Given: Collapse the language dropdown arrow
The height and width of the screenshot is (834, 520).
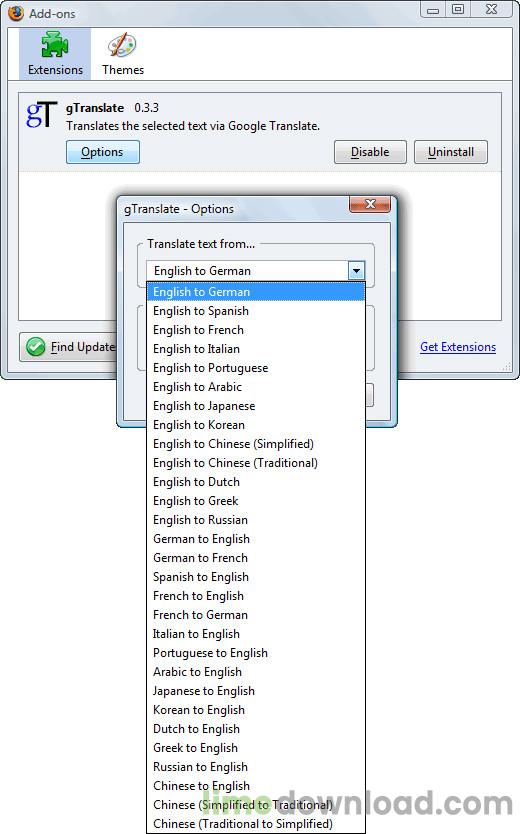Looking at the screenshot, I should (x=356, y=271).
